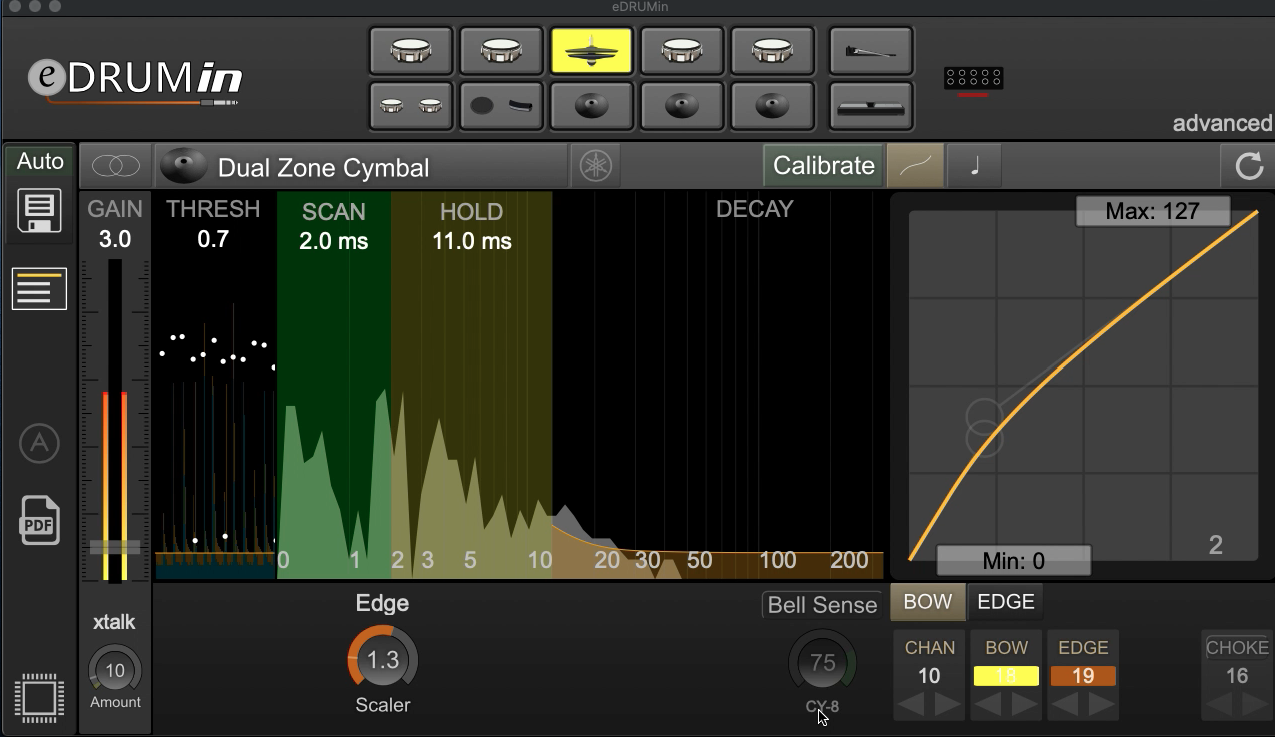Switch to the EDGE tab
The width and height of the screenshot is (1275, 737).
[x=1005, y=602]
